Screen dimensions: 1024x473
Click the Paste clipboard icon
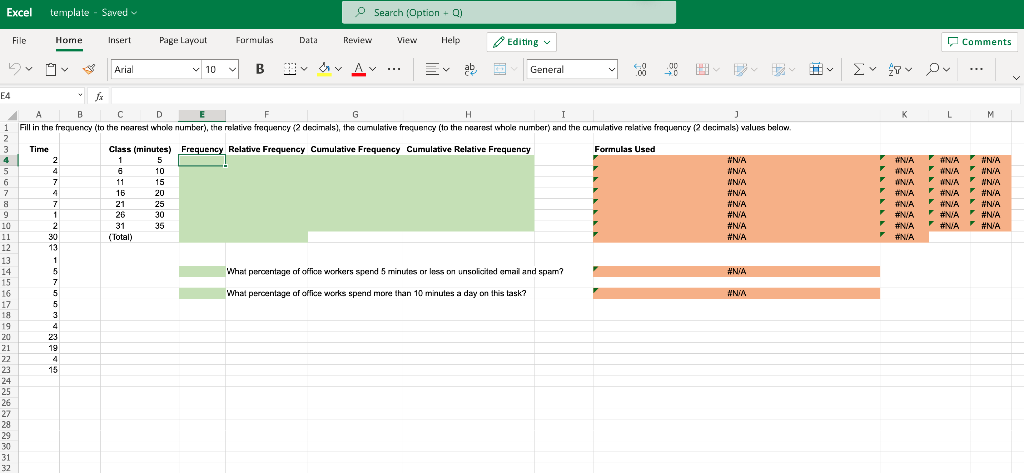(x=52, y=69)
